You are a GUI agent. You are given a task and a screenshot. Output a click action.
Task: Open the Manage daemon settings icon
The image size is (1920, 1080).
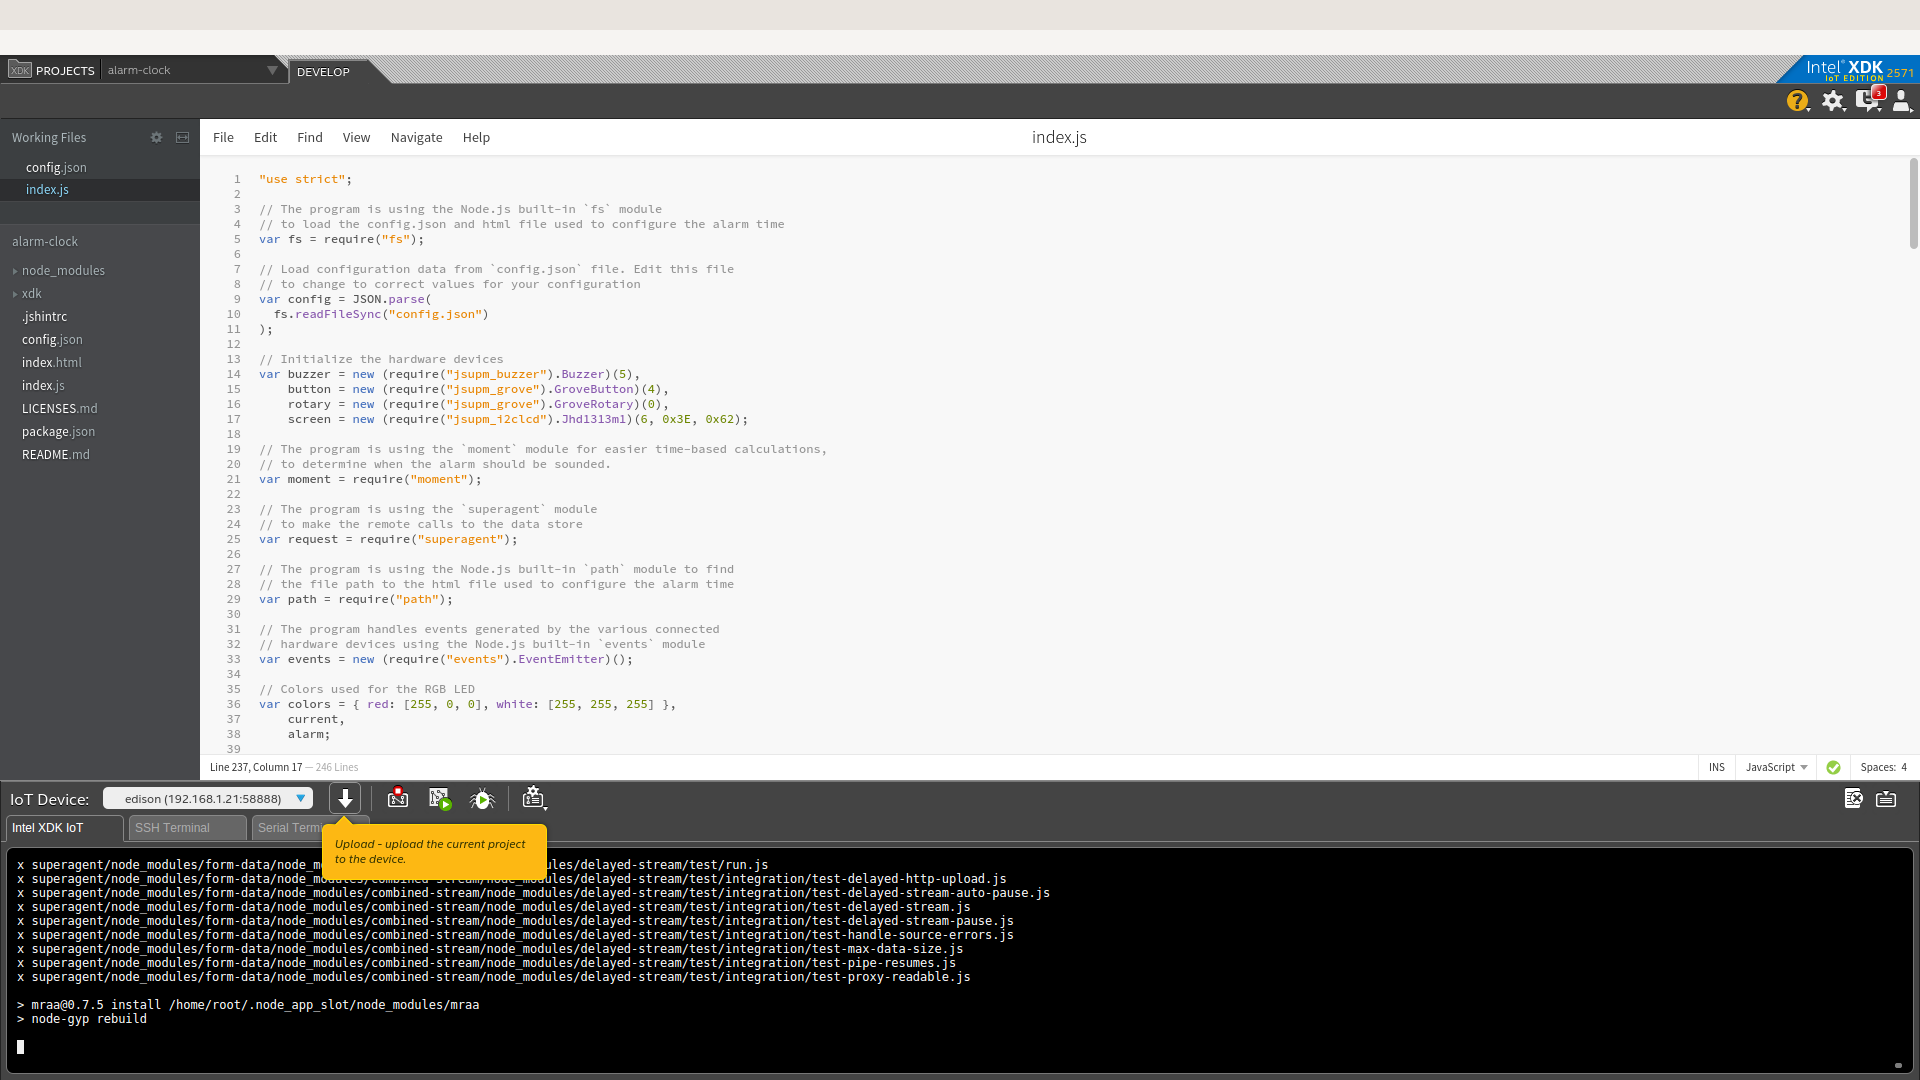tap(533, 798)
